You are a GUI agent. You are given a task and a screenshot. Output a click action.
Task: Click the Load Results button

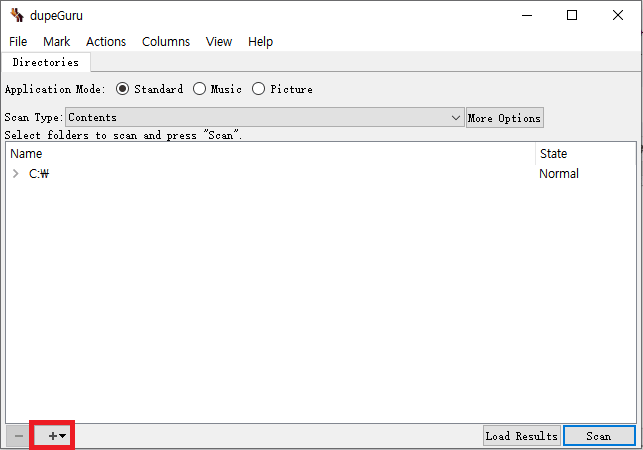[x=522, y=436]
